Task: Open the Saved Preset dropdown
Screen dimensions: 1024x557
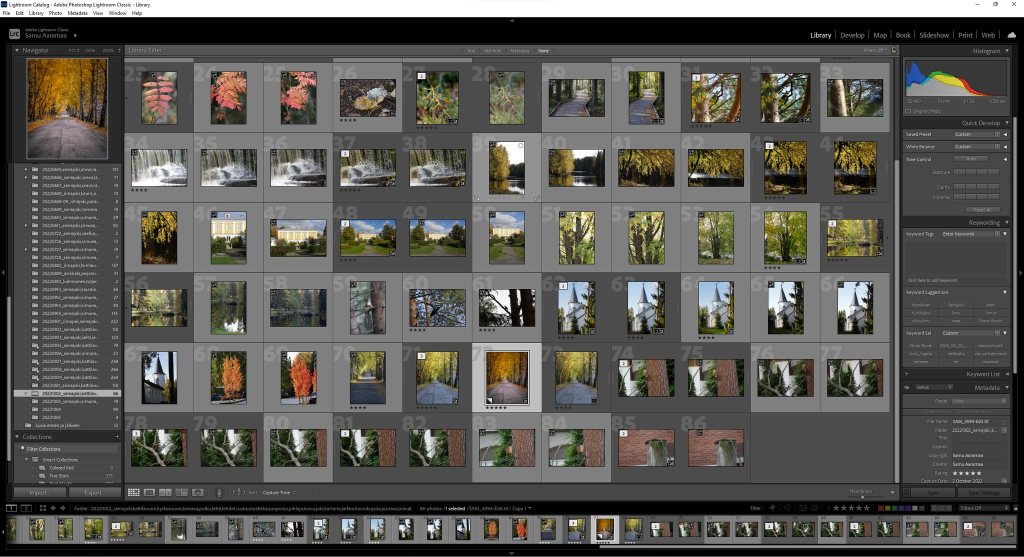Action: coord(975,133)
